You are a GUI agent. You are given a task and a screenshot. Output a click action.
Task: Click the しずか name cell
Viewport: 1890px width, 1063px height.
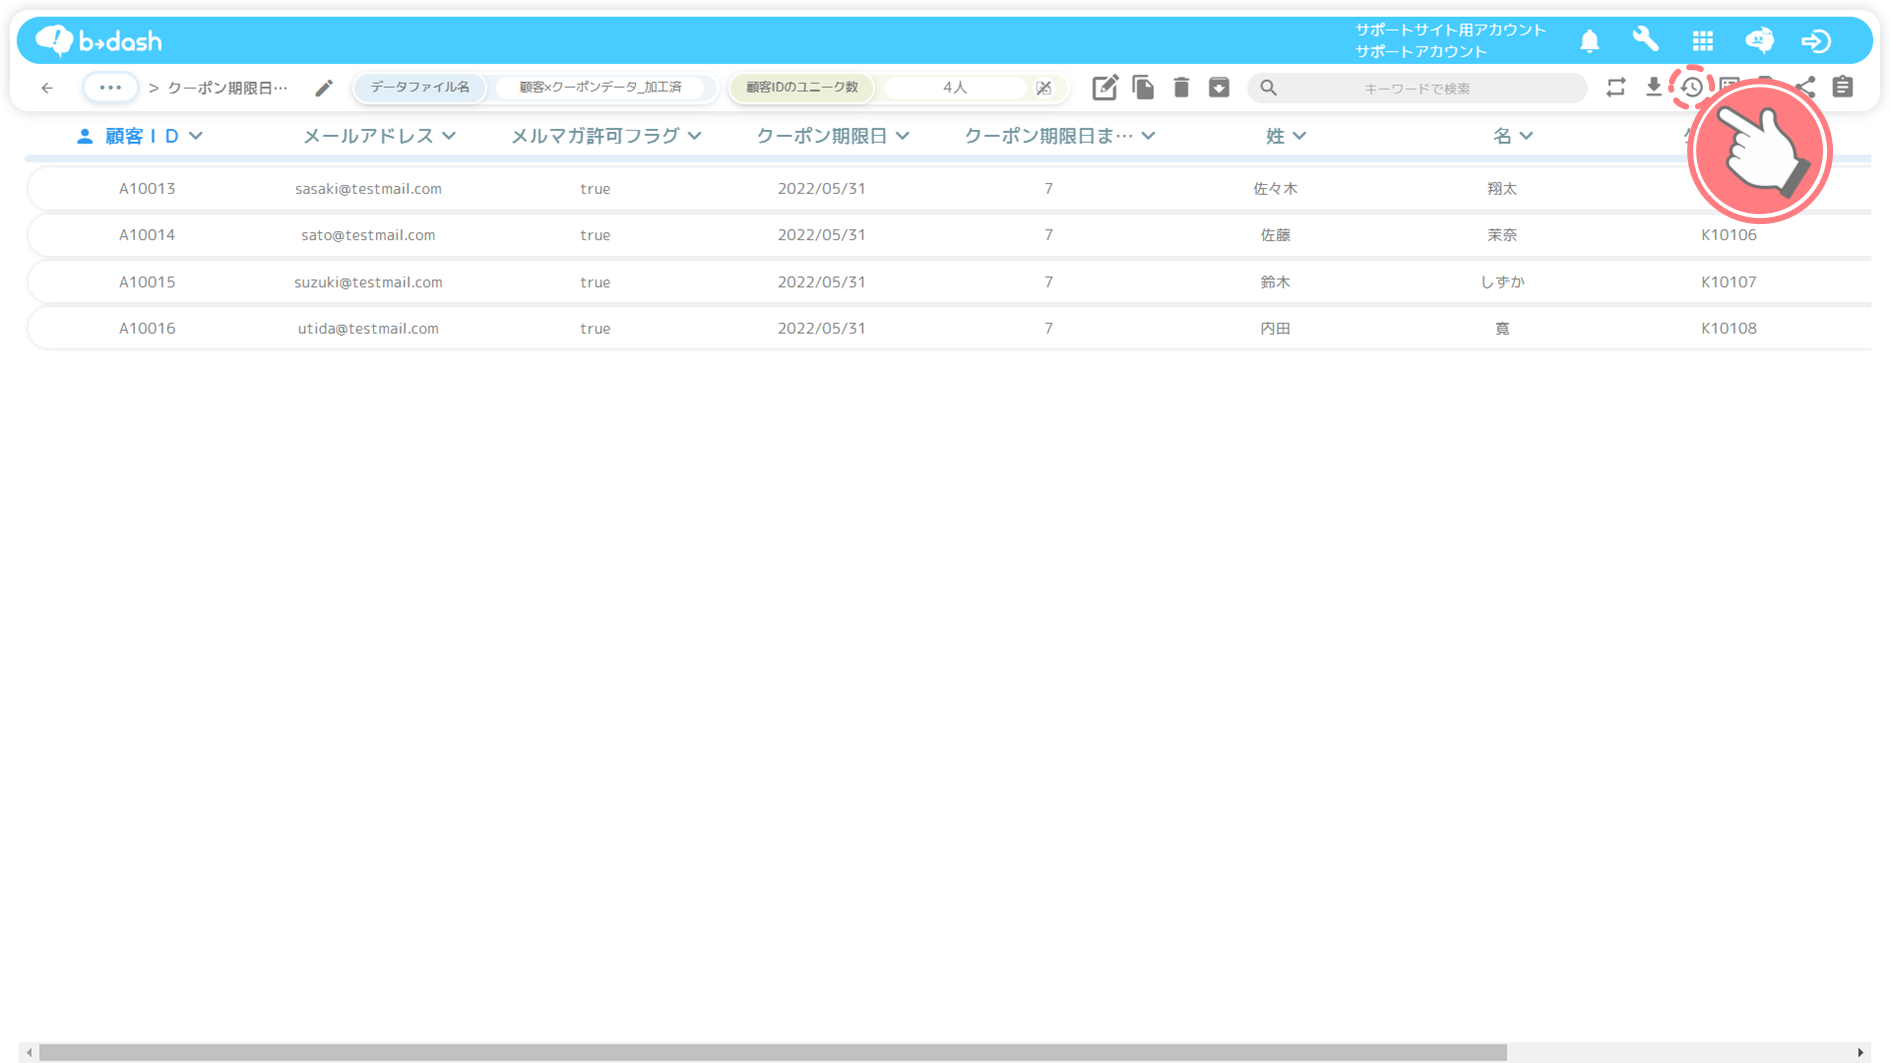click(1502, 282)
